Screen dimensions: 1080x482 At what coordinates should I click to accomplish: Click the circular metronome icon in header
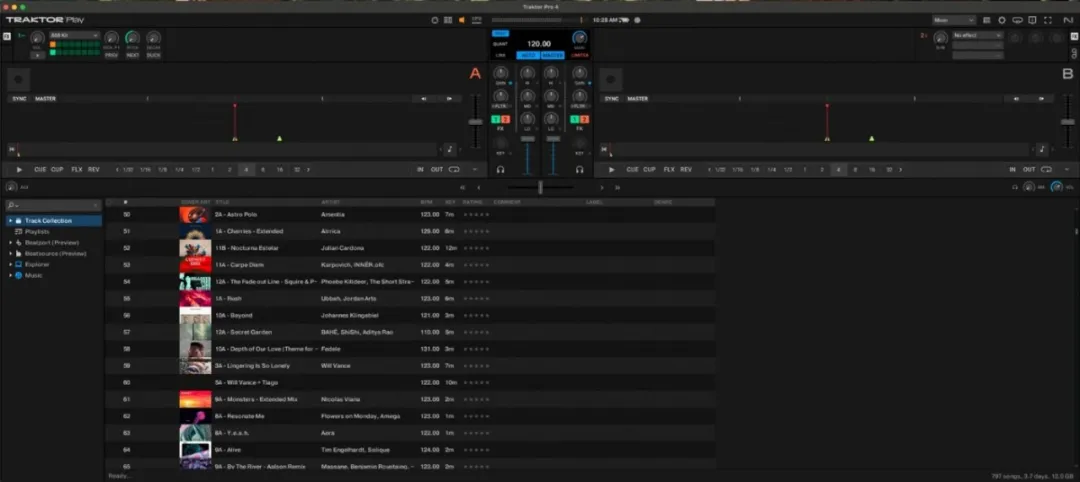pyautogui.click(x=435, y=20)
